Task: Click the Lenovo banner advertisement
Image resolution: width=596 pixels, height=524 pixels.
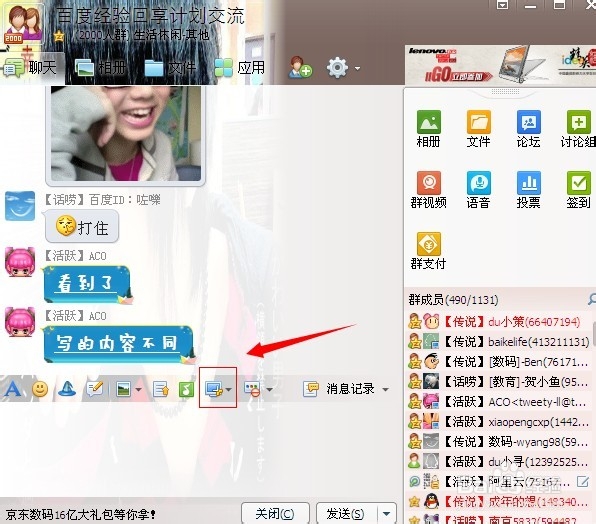Action: pos(500,65)
